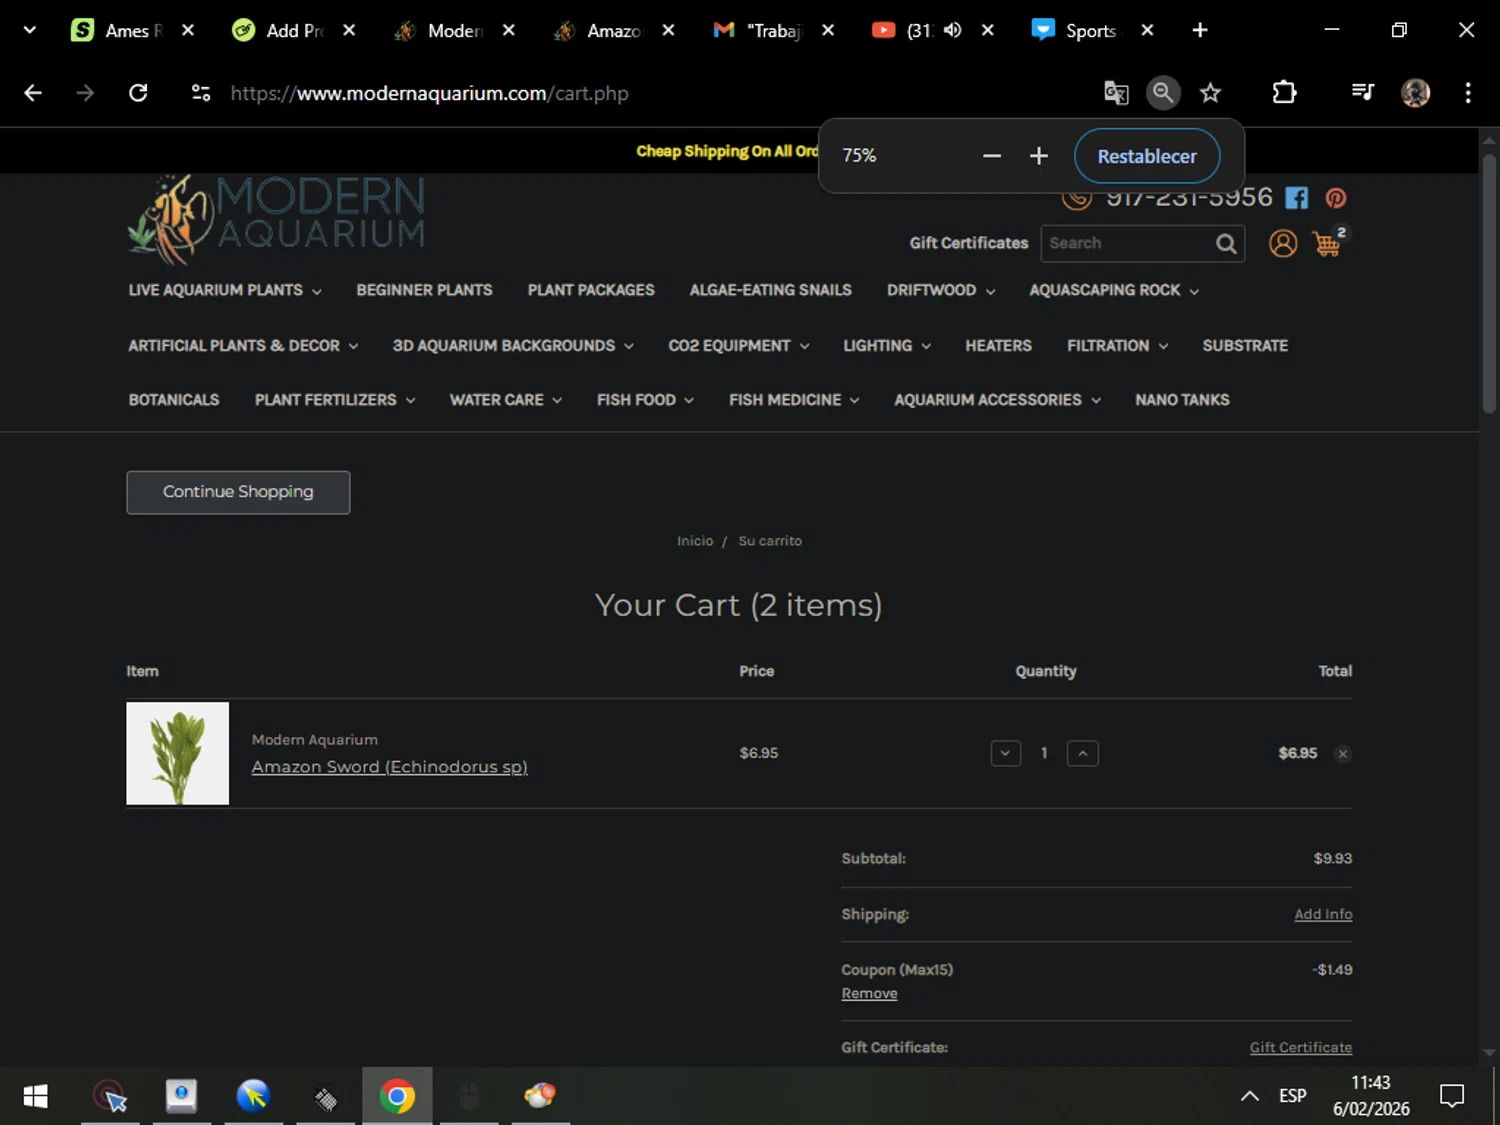Viewport: 1500px width, 1125px height.
Task: Click the zoom magnifier icon in address bar
Action: pyautogui.click(x=1162, y=93)
